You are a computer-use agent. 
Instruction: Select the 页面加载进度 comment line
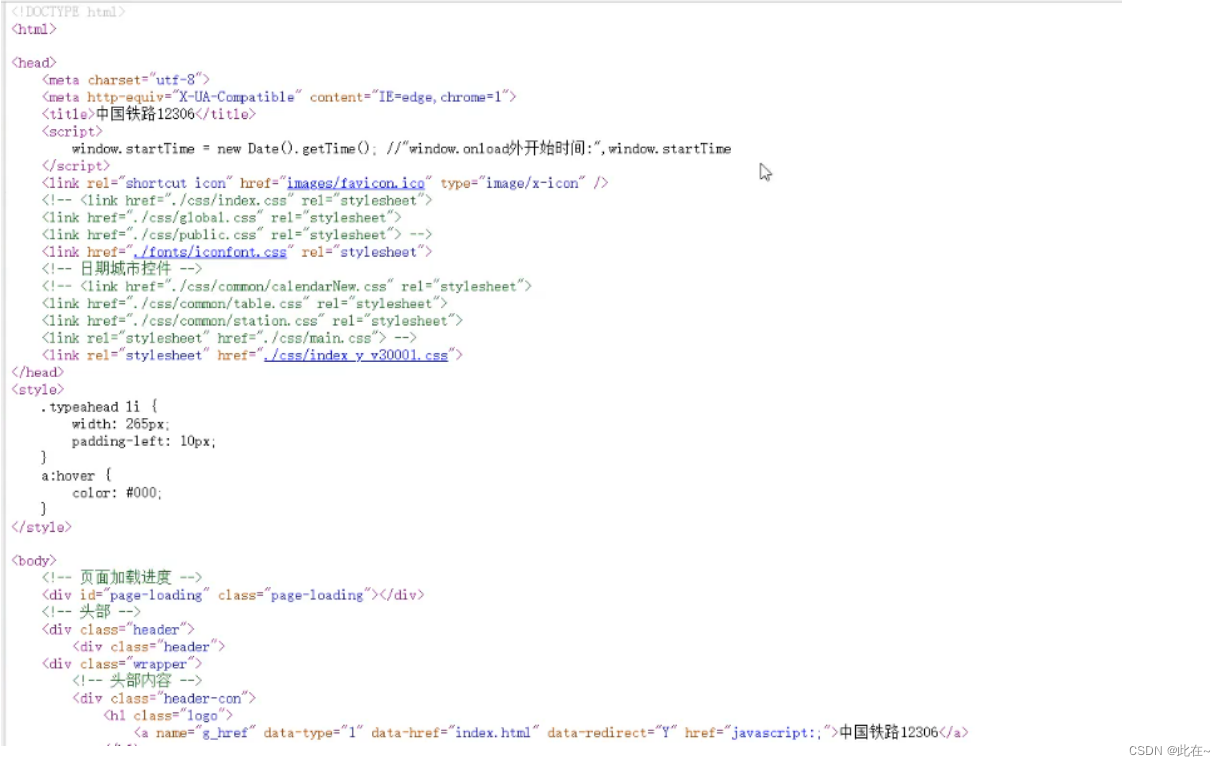pos(122,578)
